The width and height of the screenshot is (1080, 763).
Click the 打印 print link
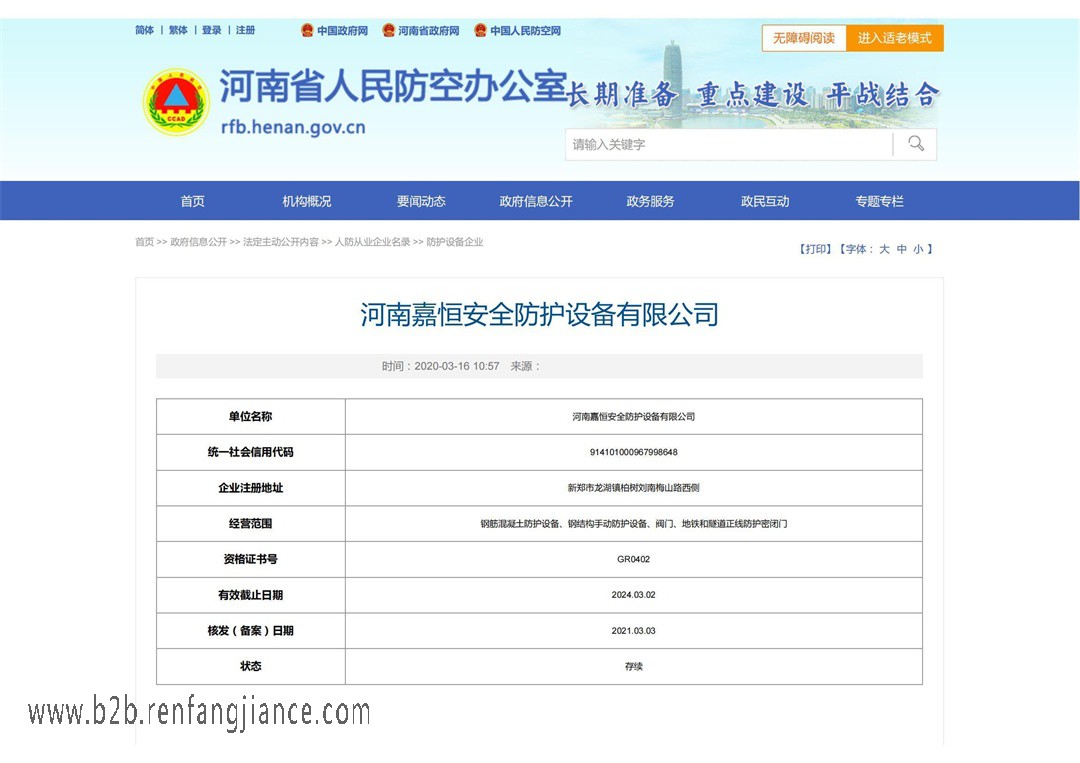tap(816, 249)
